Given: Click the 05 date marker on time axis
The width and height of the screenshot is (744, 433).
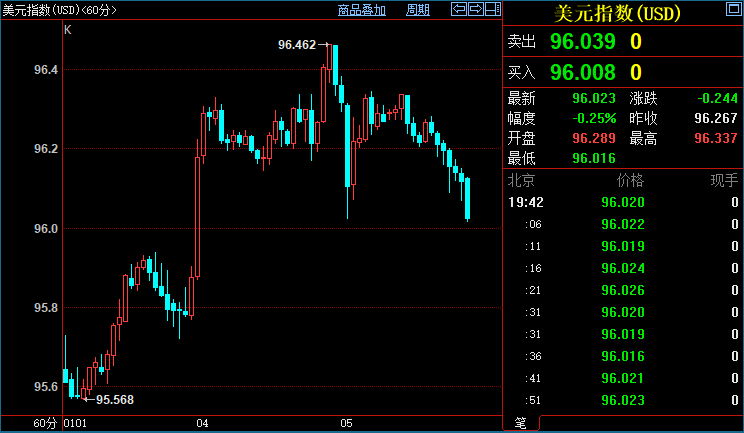Looking at the screenshot, I should (347, 424).
